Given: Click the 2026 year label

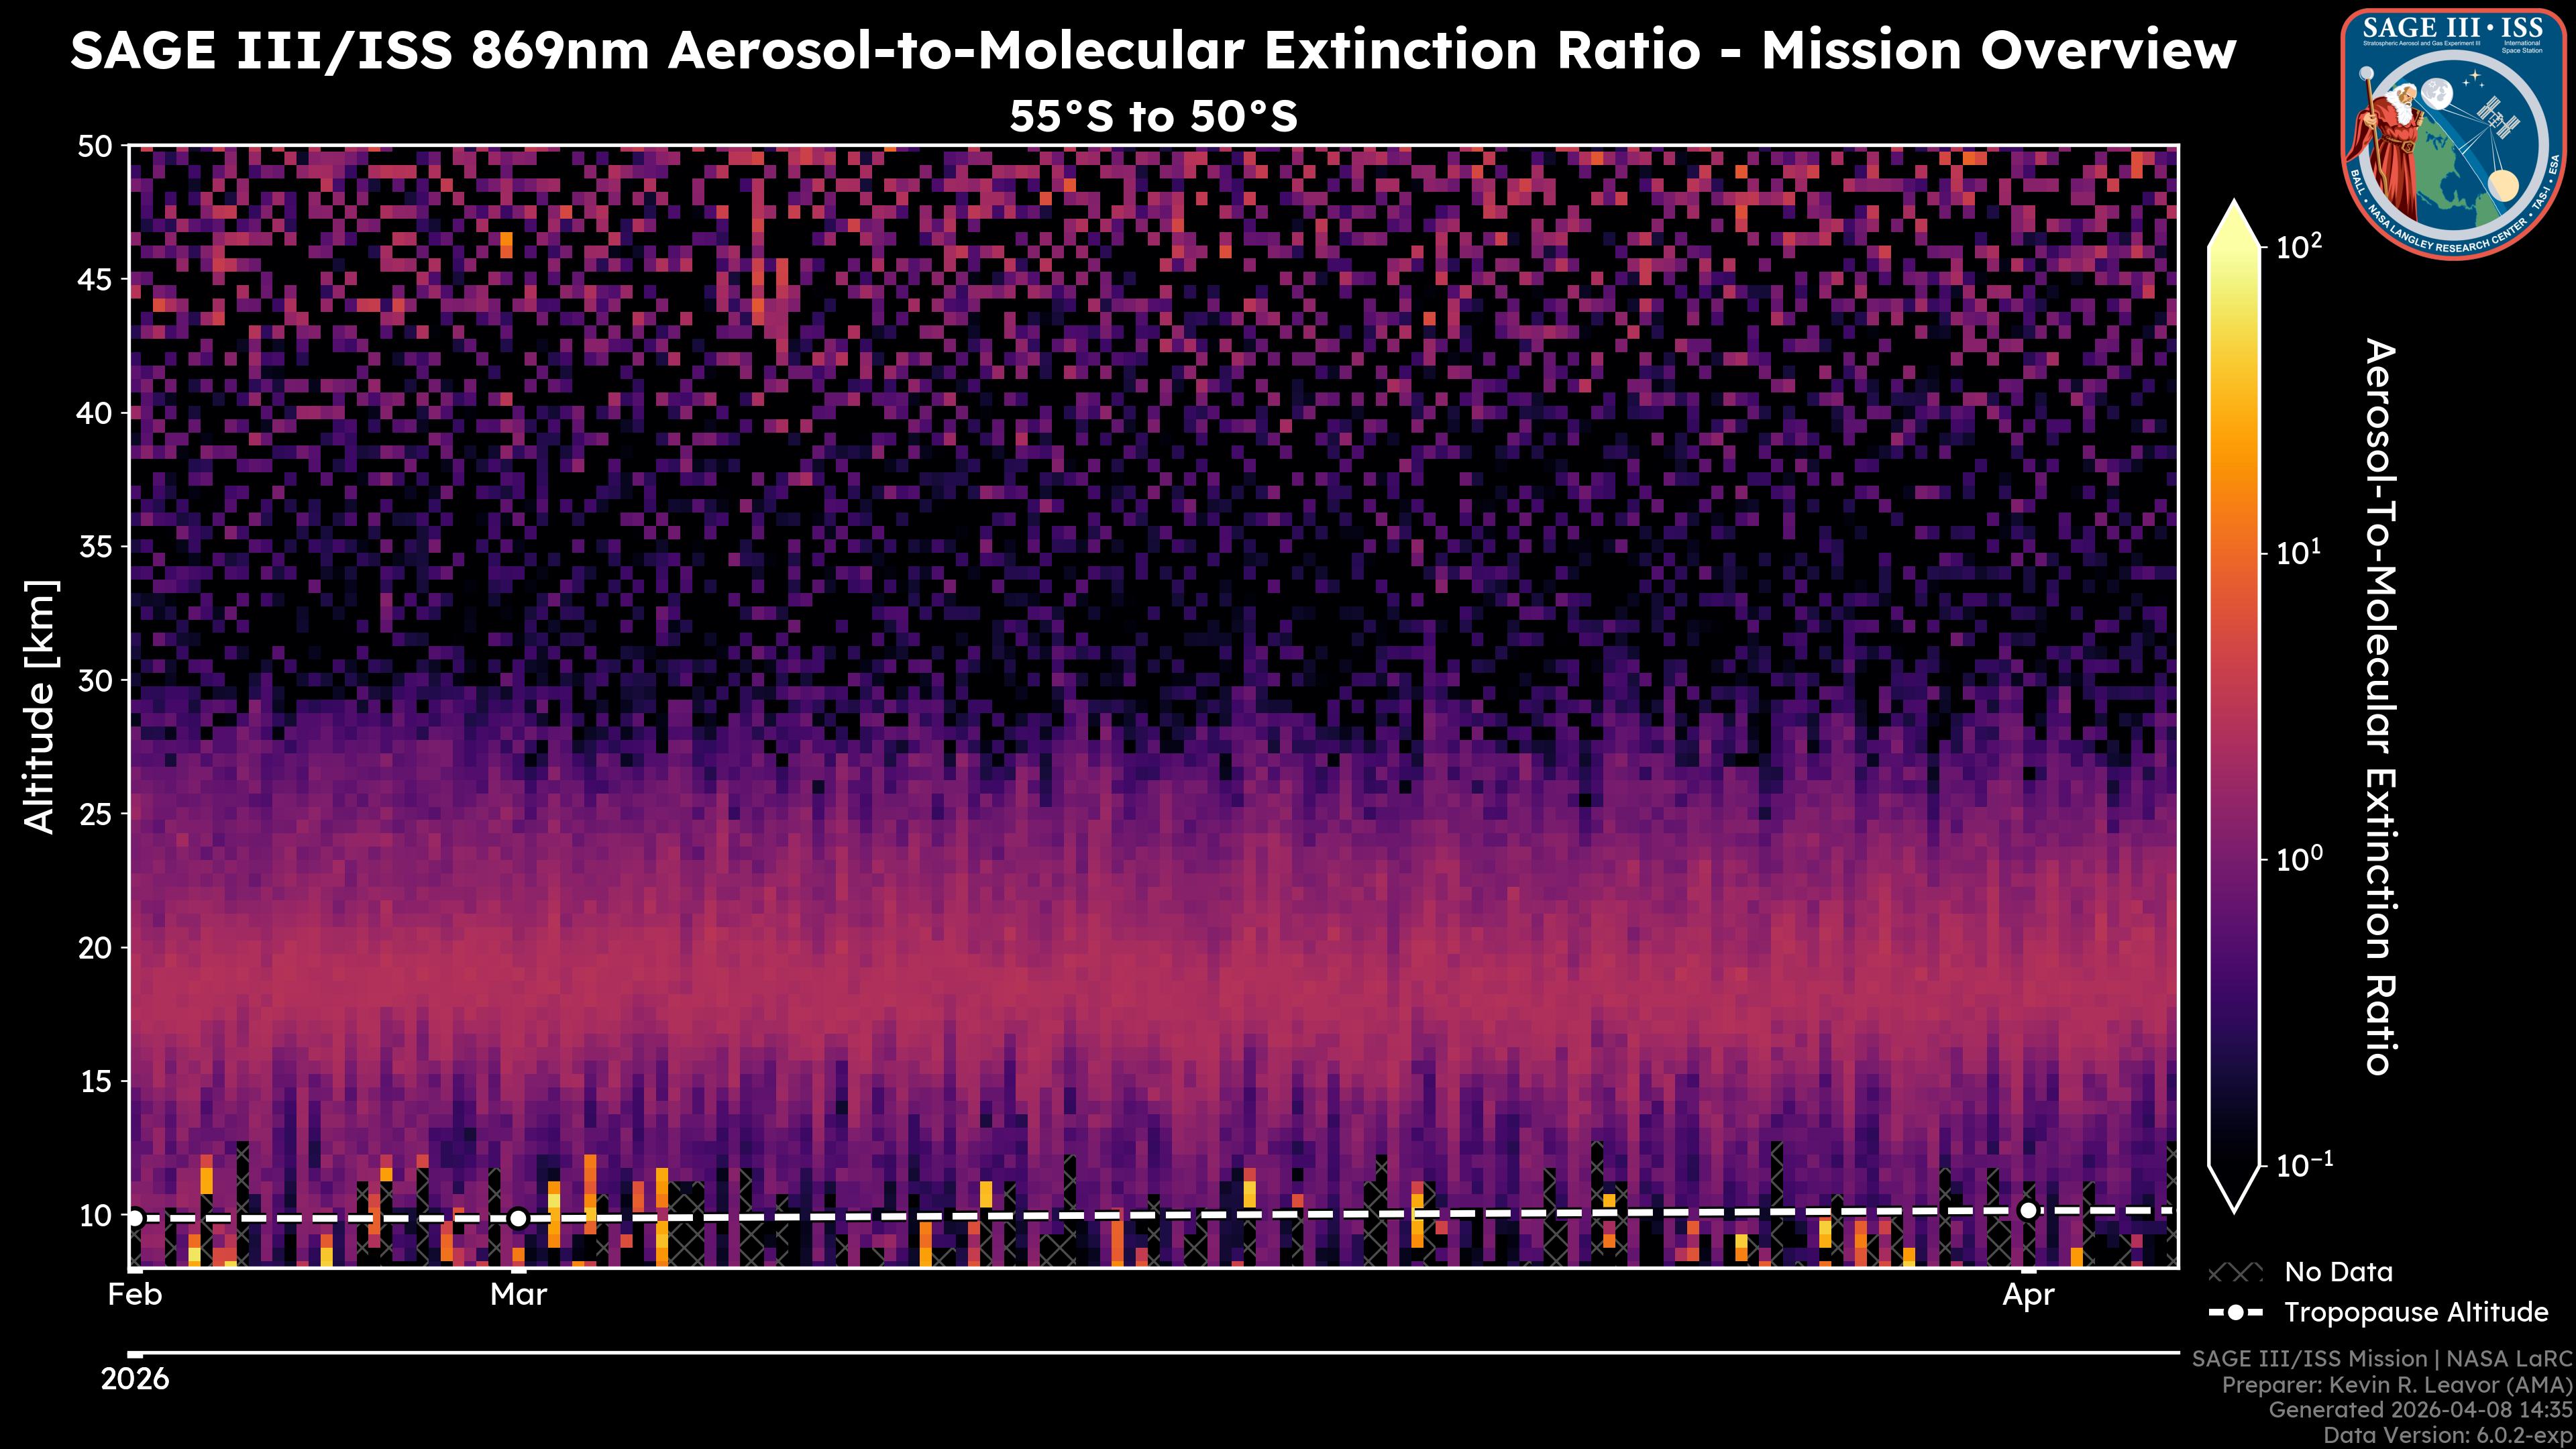Looking at the screenshot, I should [x=135, y=1380].
